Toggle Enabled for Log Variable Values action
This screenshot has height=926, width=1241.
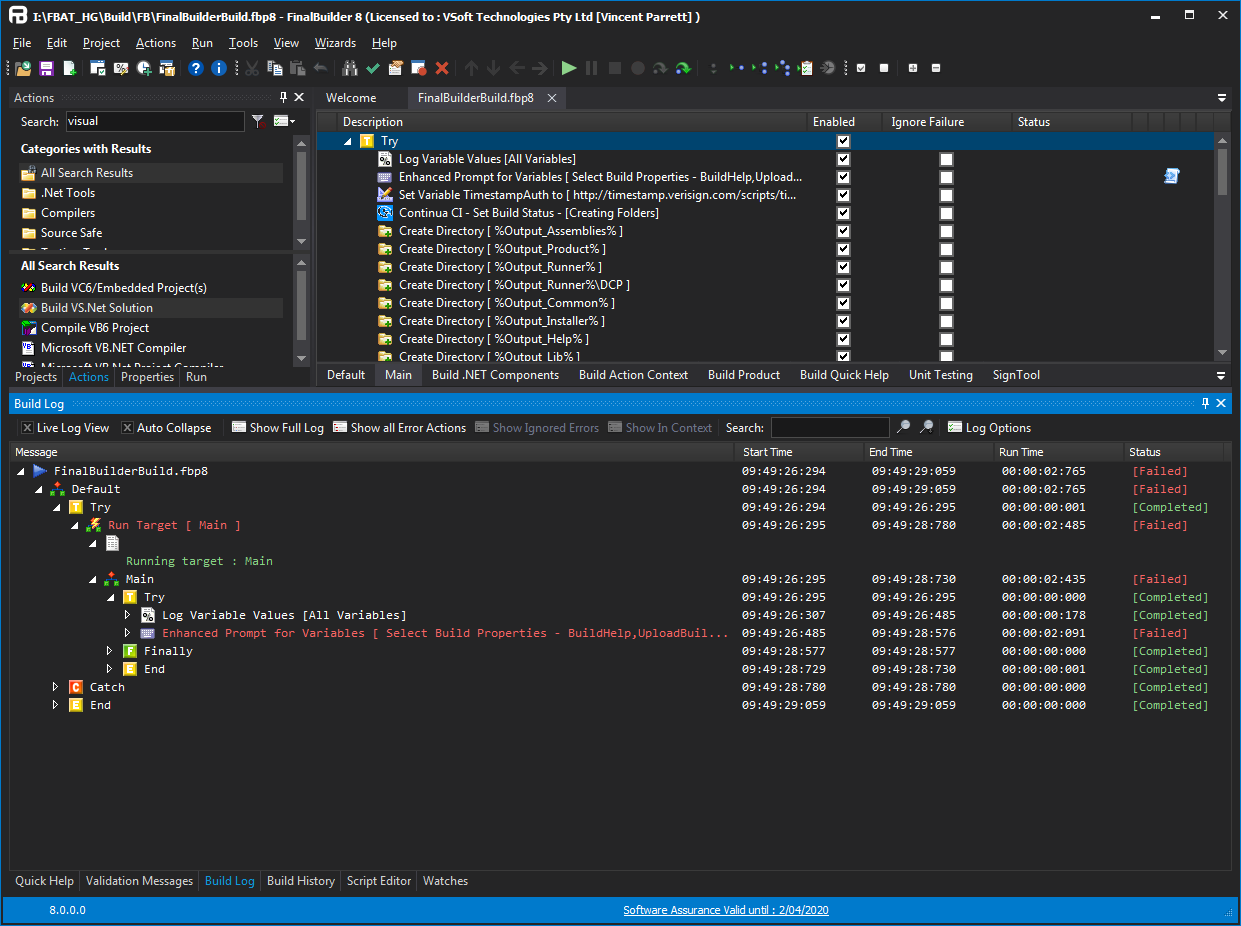pyautogui.click(x=843, y=159)
